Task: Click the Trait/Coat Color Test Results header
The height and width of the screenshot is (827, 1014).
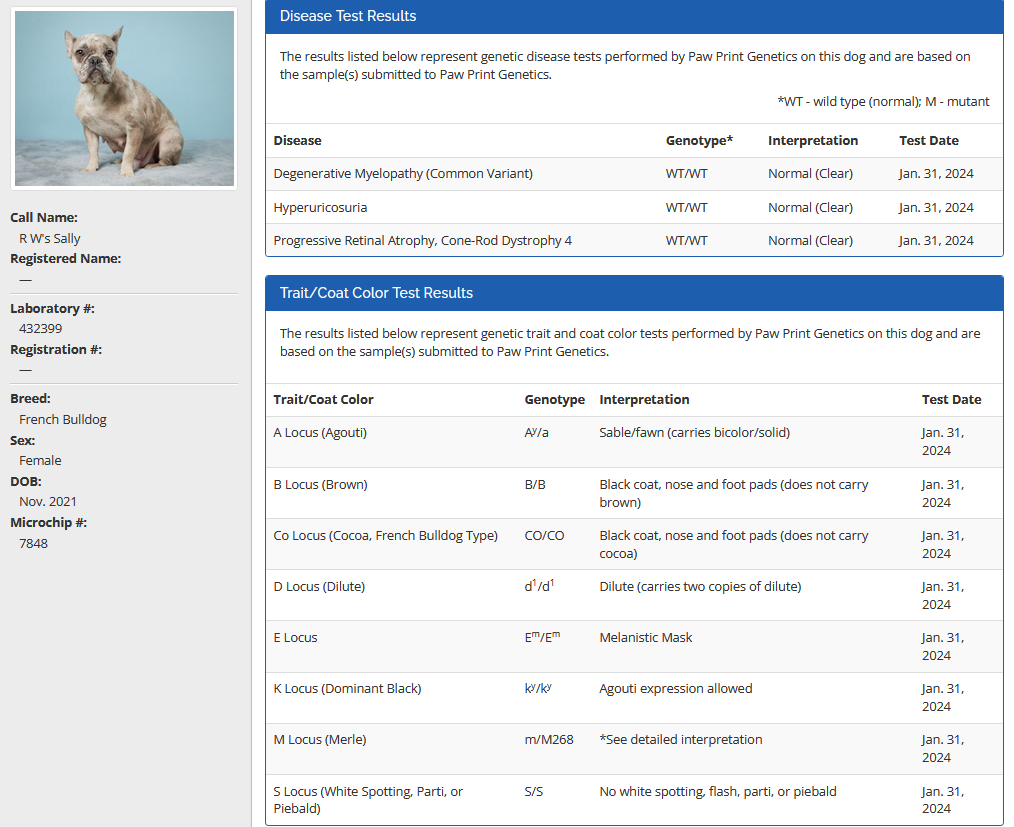Action: (x=376, y=293)
